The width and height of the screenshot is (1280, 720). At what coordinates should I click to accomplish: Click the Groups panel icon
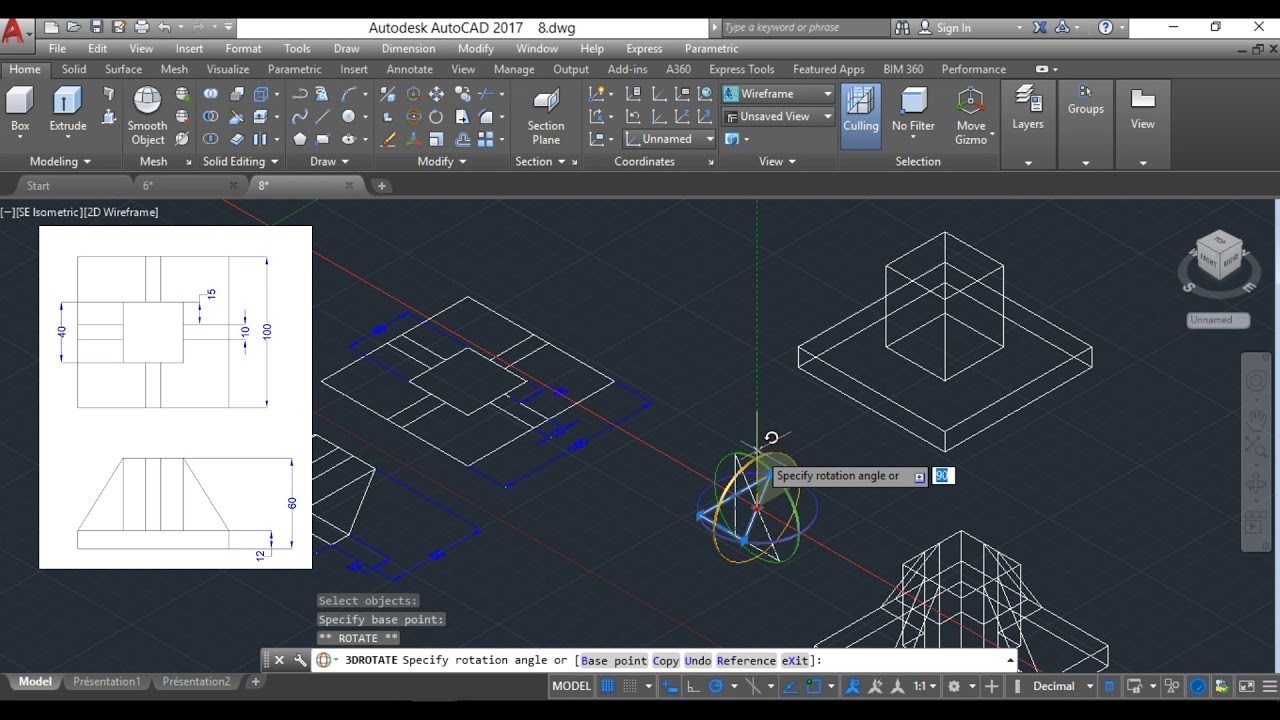[x=1085, y=100]
